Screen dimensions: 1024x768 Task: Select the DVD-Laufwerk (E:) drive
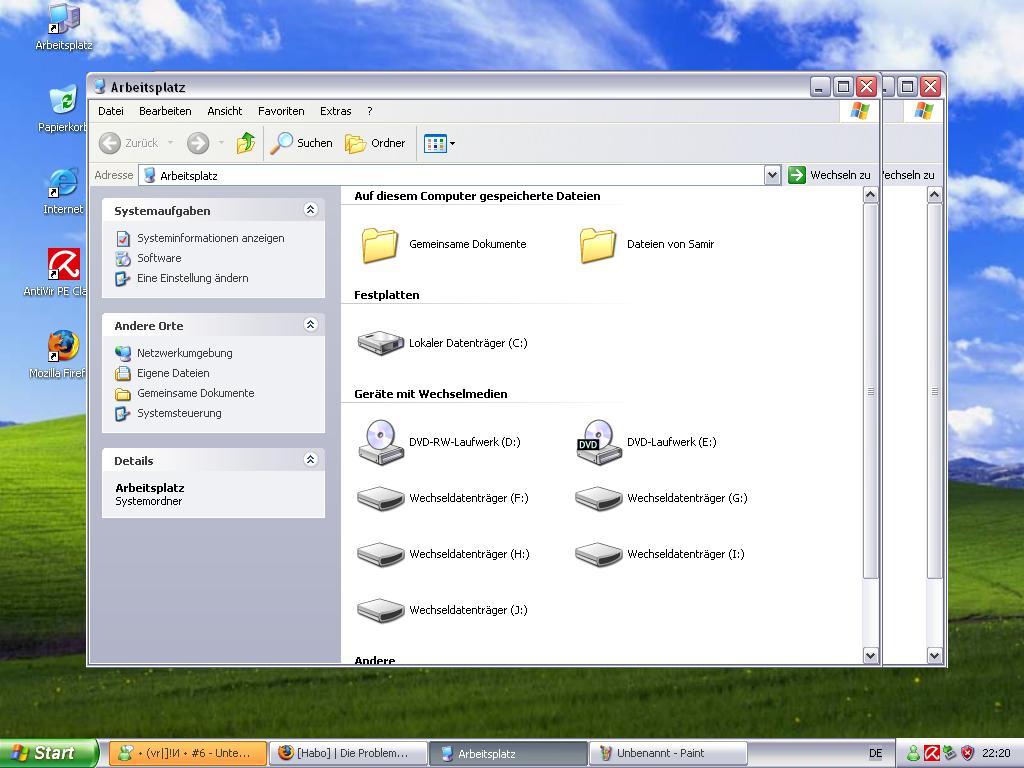[599, 442]
